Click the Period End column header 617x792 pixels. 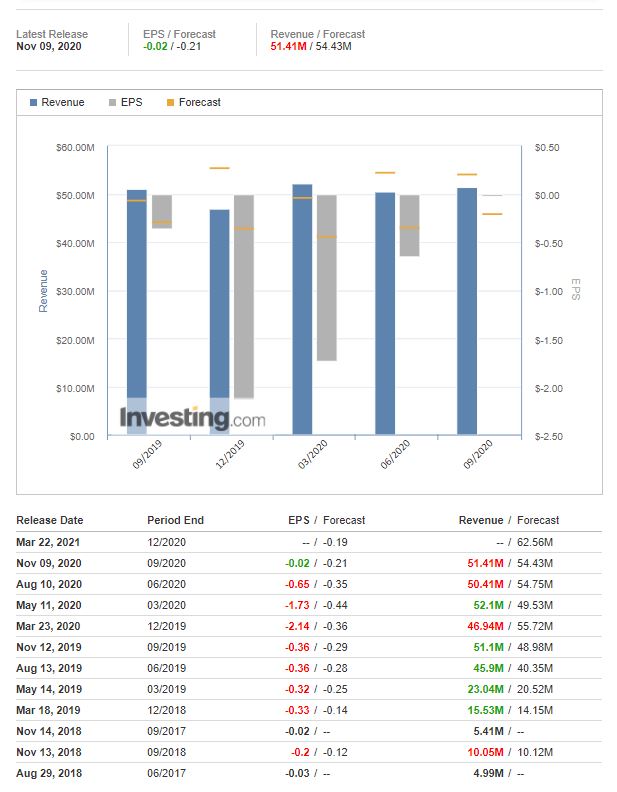[x=175, y=520]
